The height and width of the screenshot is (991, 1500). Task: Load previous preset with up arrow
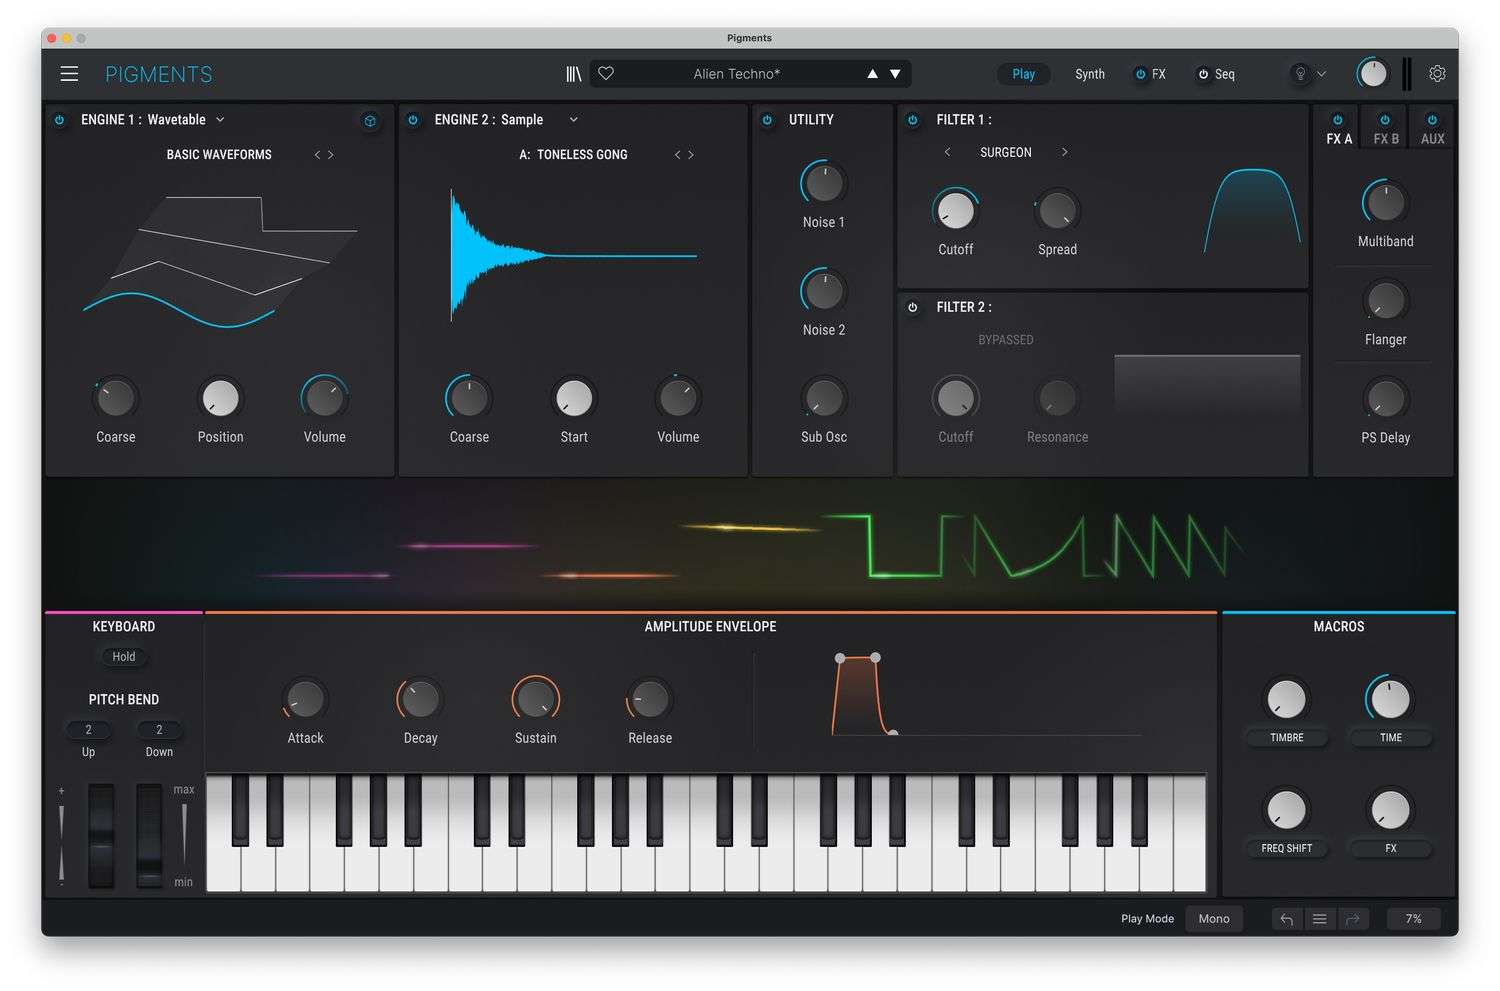click(872, 74)
